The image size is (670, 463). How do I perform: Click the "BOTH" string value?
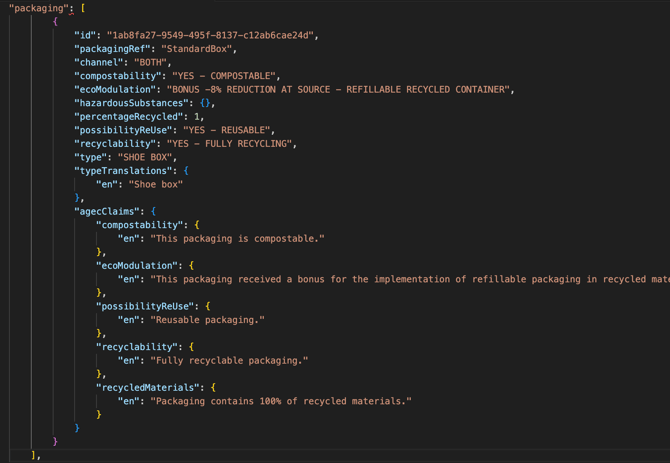[x=150, y=62]
